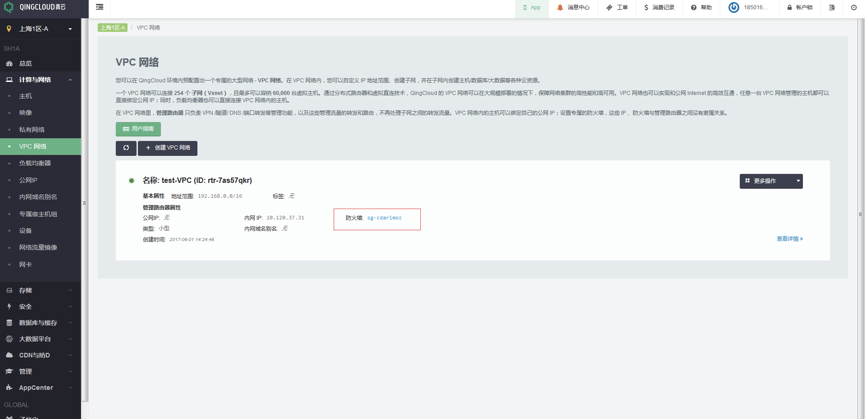Collapse the 计算与网络 sidebar section
865x419 pixels.
(x=40, y=80)
